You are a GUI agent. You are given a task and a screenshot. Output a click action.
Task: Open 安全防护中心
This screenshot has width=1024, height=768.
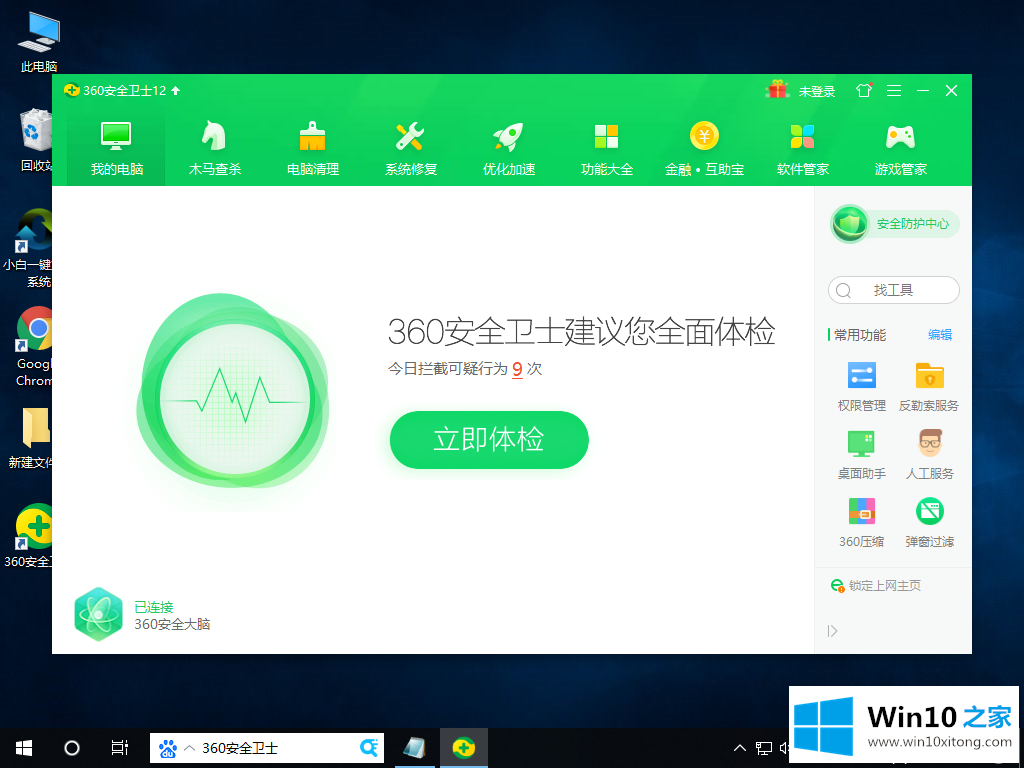[894, 224]
